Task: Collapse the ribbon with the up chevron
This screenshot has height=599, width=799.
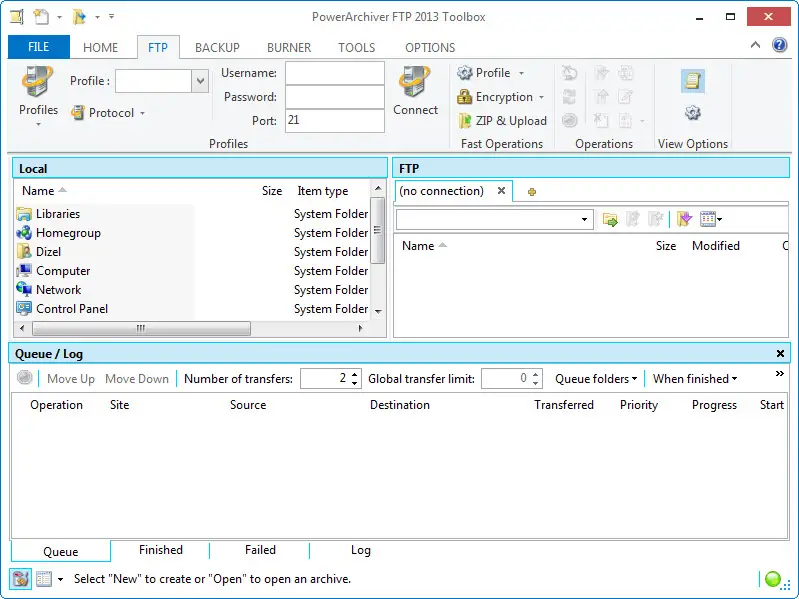Action: 755,45
